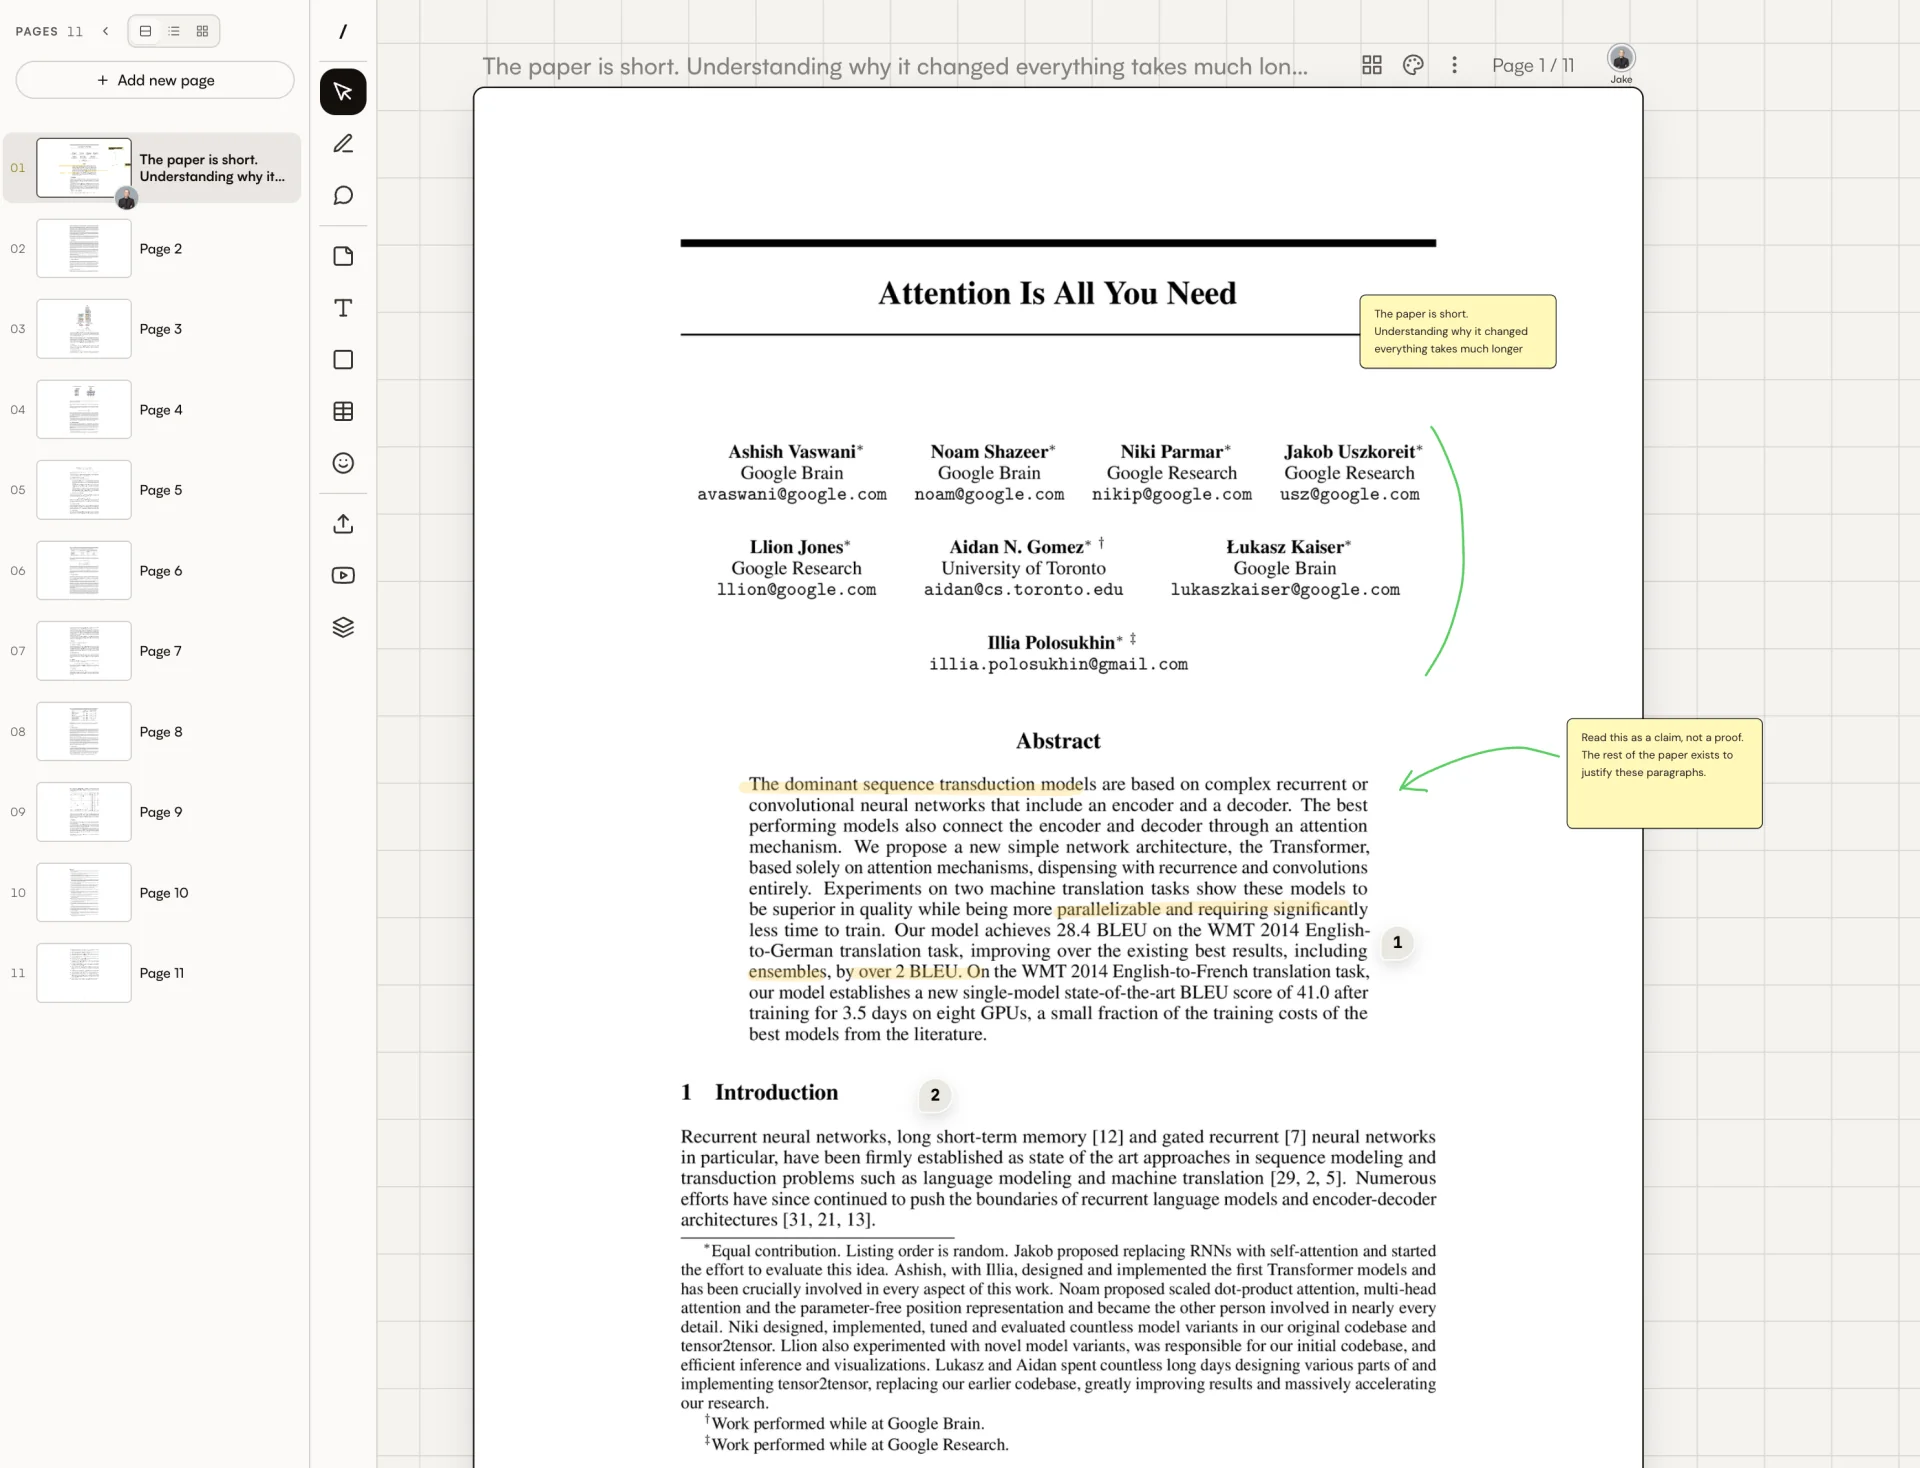Click Łukasz Kaiser author name

pos(1285,547)
